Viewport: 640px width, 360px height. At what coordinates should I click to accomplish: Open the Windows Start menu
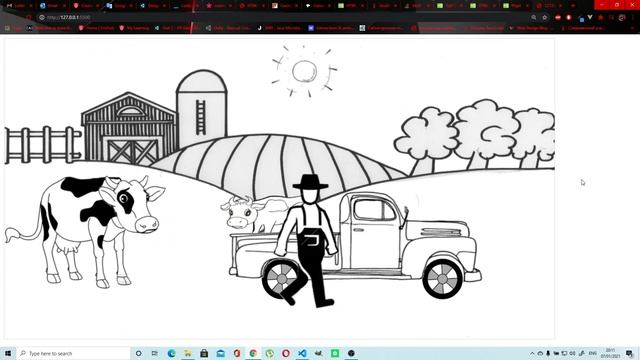(x=8, y=353)
